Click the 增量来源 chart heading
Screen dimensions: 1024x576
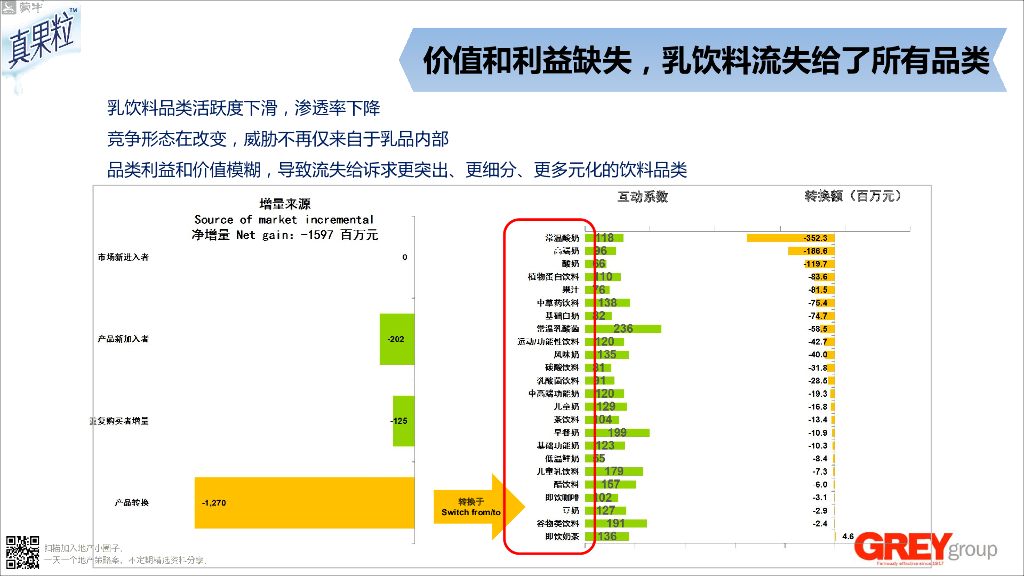click(x=285, y=204)
